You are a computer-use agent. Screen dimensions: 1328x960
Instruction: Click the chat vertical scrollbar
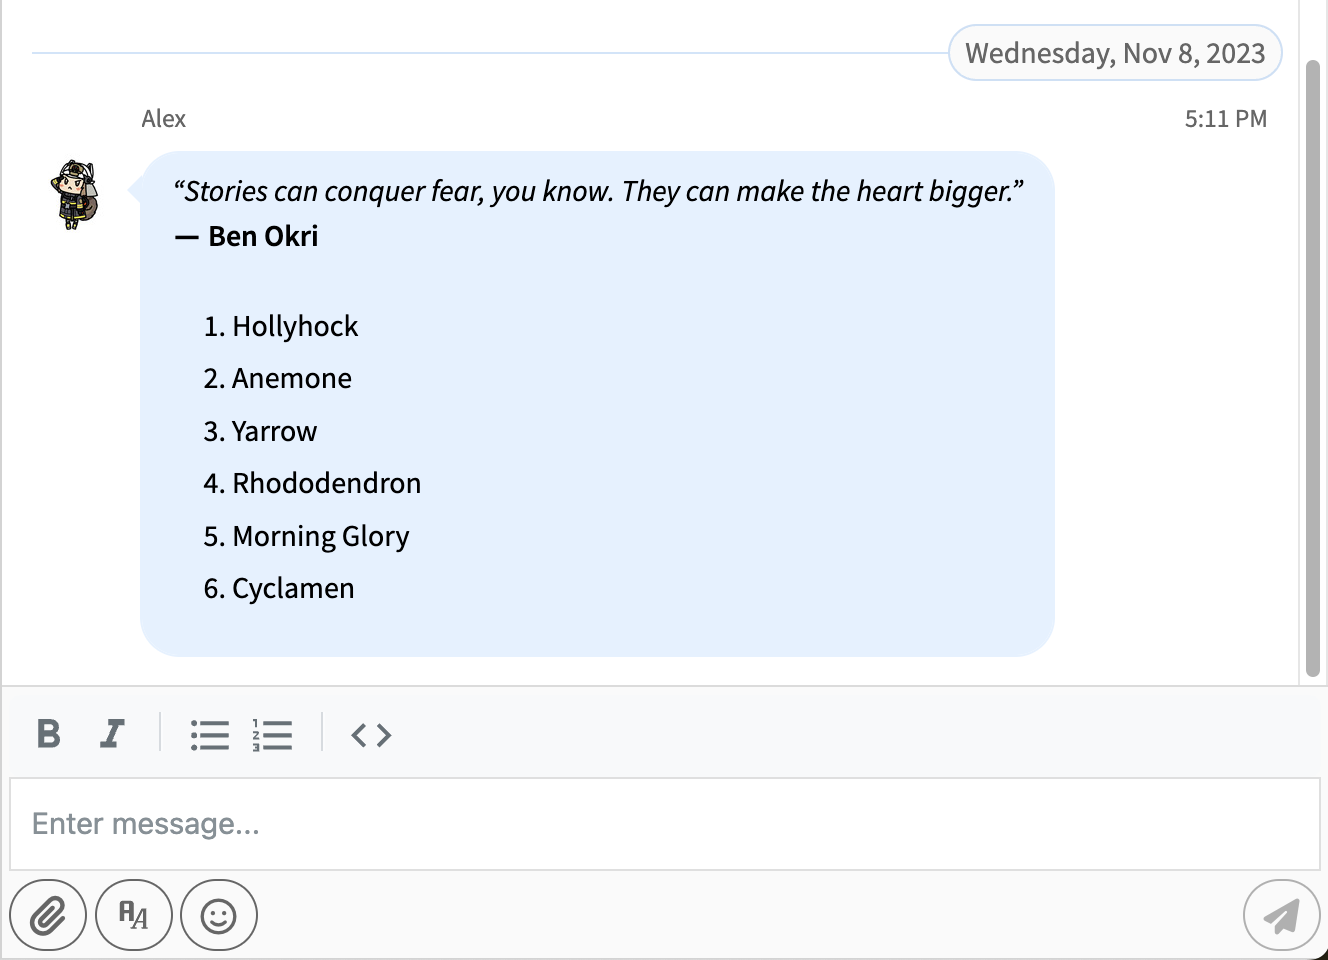1313,368
